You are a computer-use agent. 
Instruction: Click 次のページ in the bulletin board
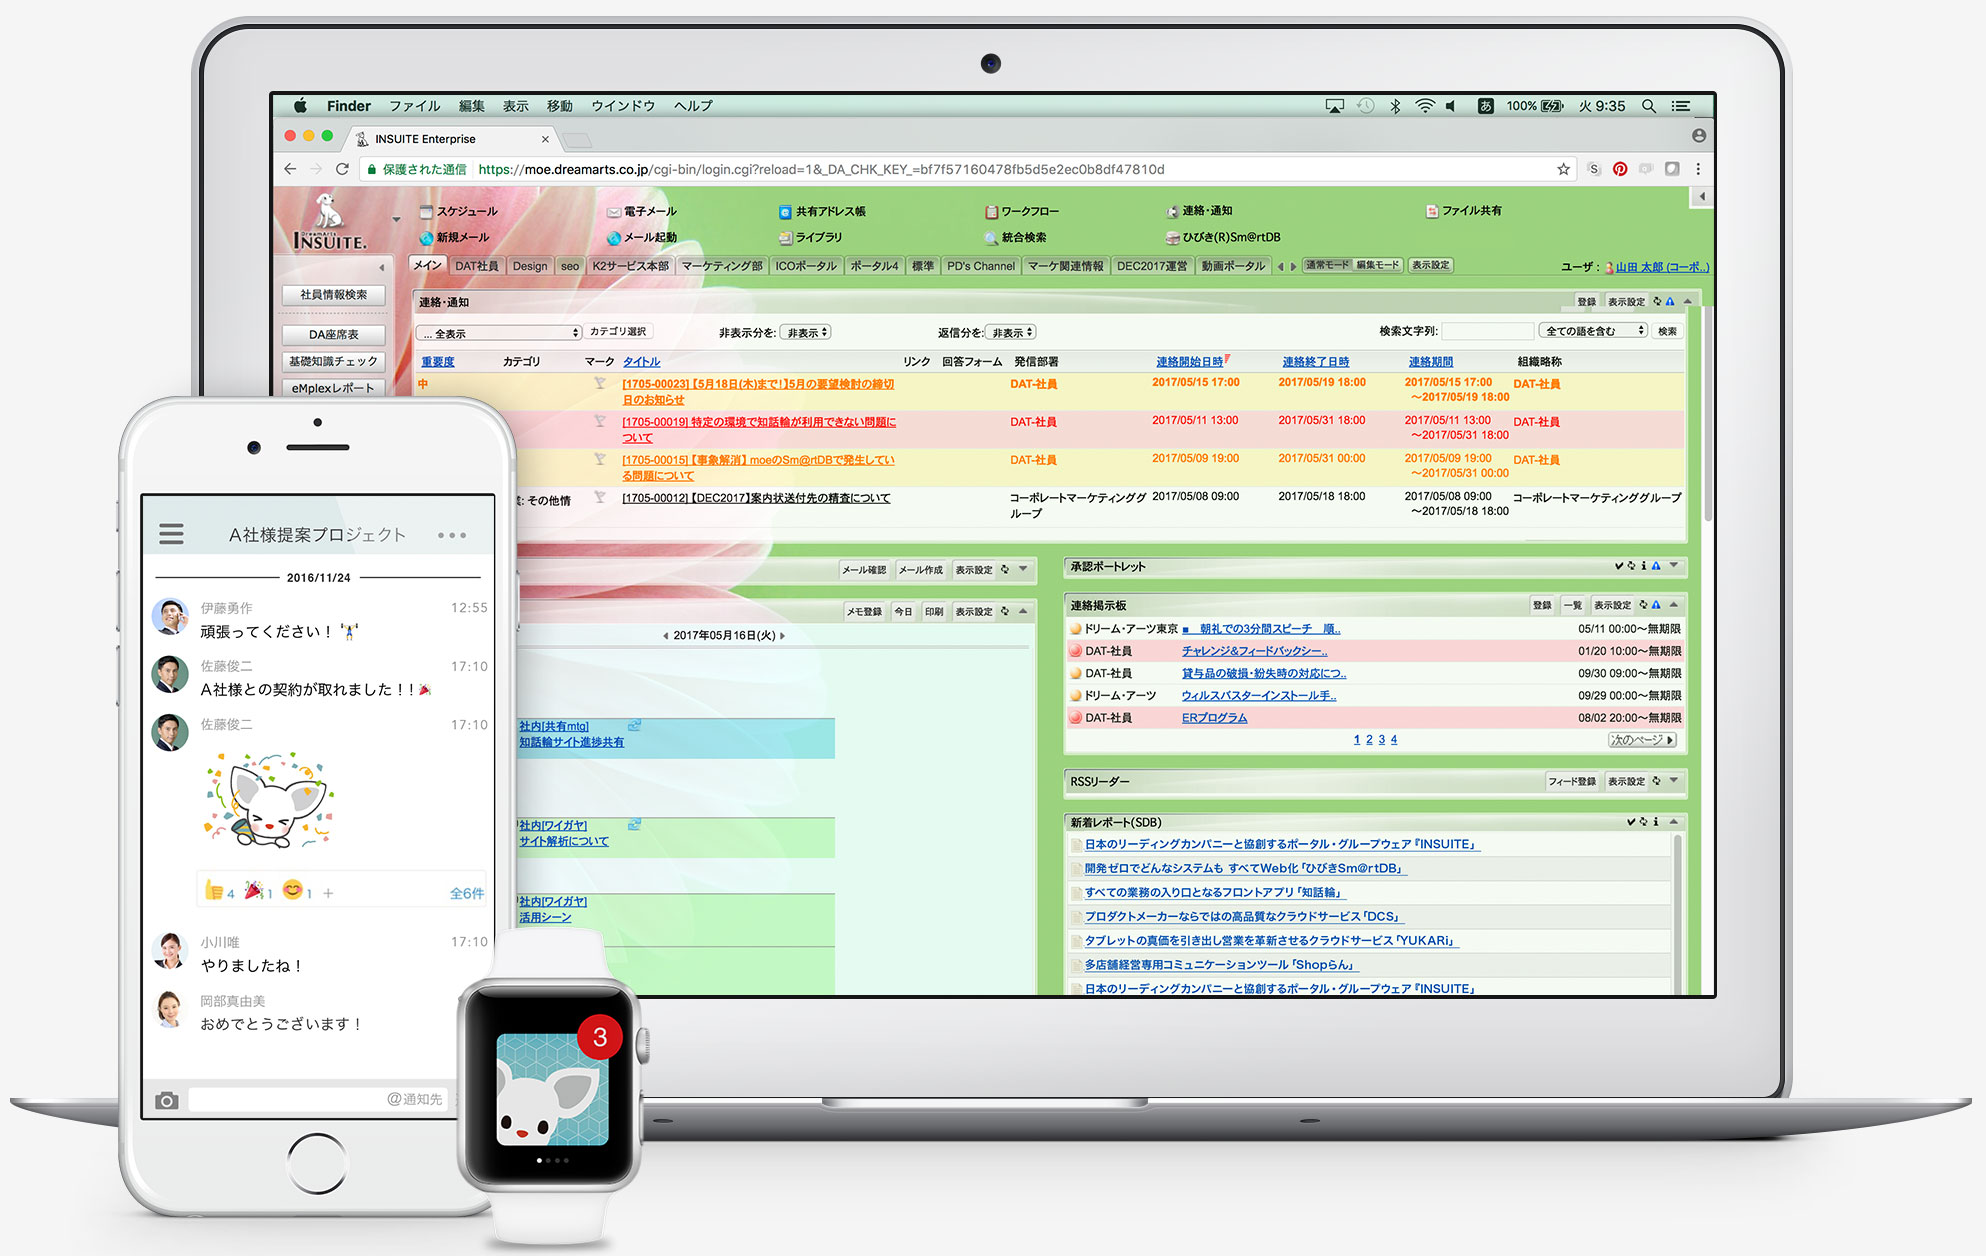coord(1641,740)
